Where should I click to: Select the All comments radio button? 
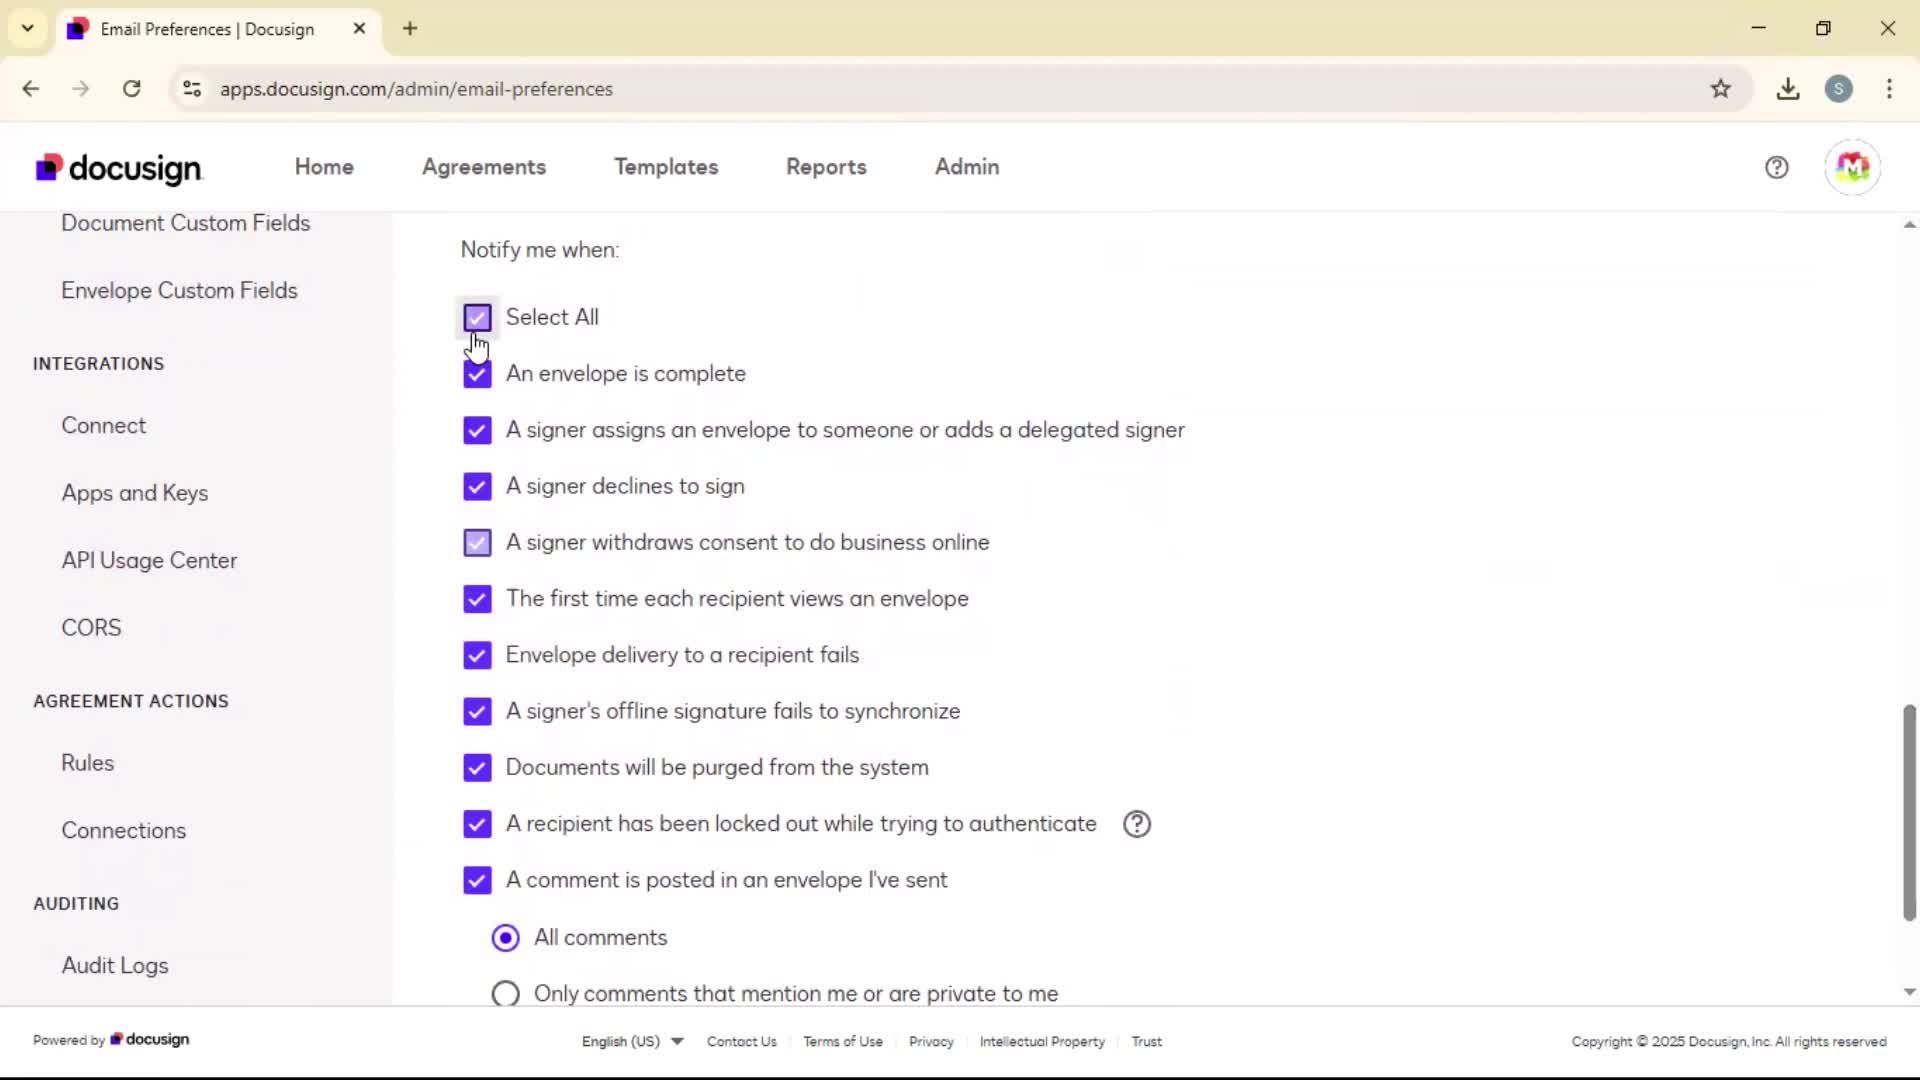[505, 938]
